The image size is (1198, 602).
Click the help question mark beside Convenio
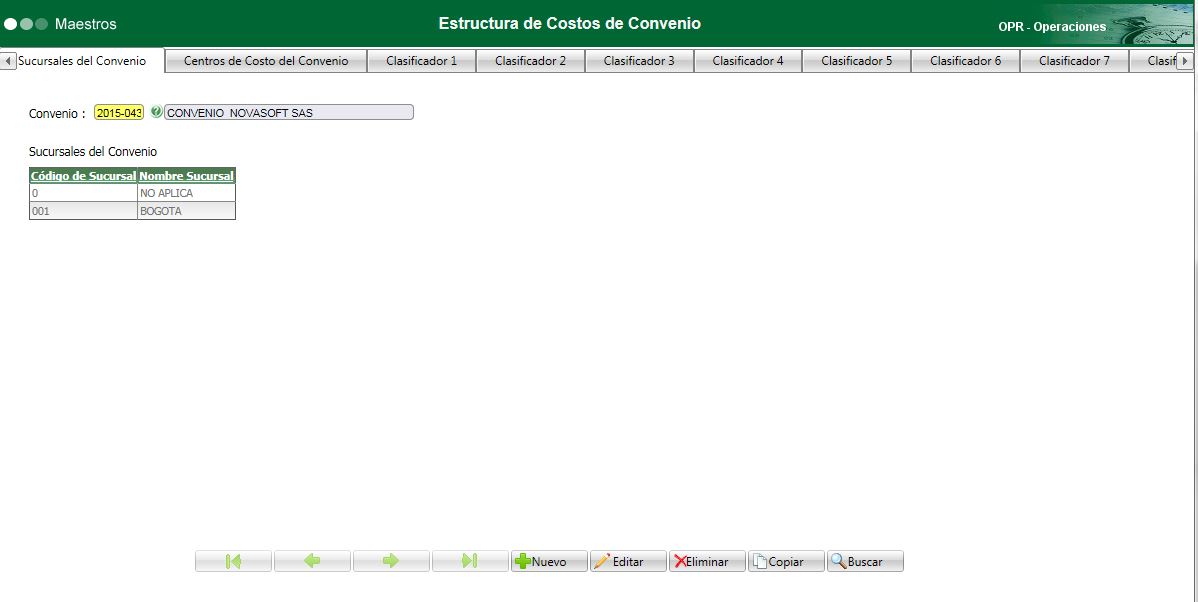coord(156,112)
